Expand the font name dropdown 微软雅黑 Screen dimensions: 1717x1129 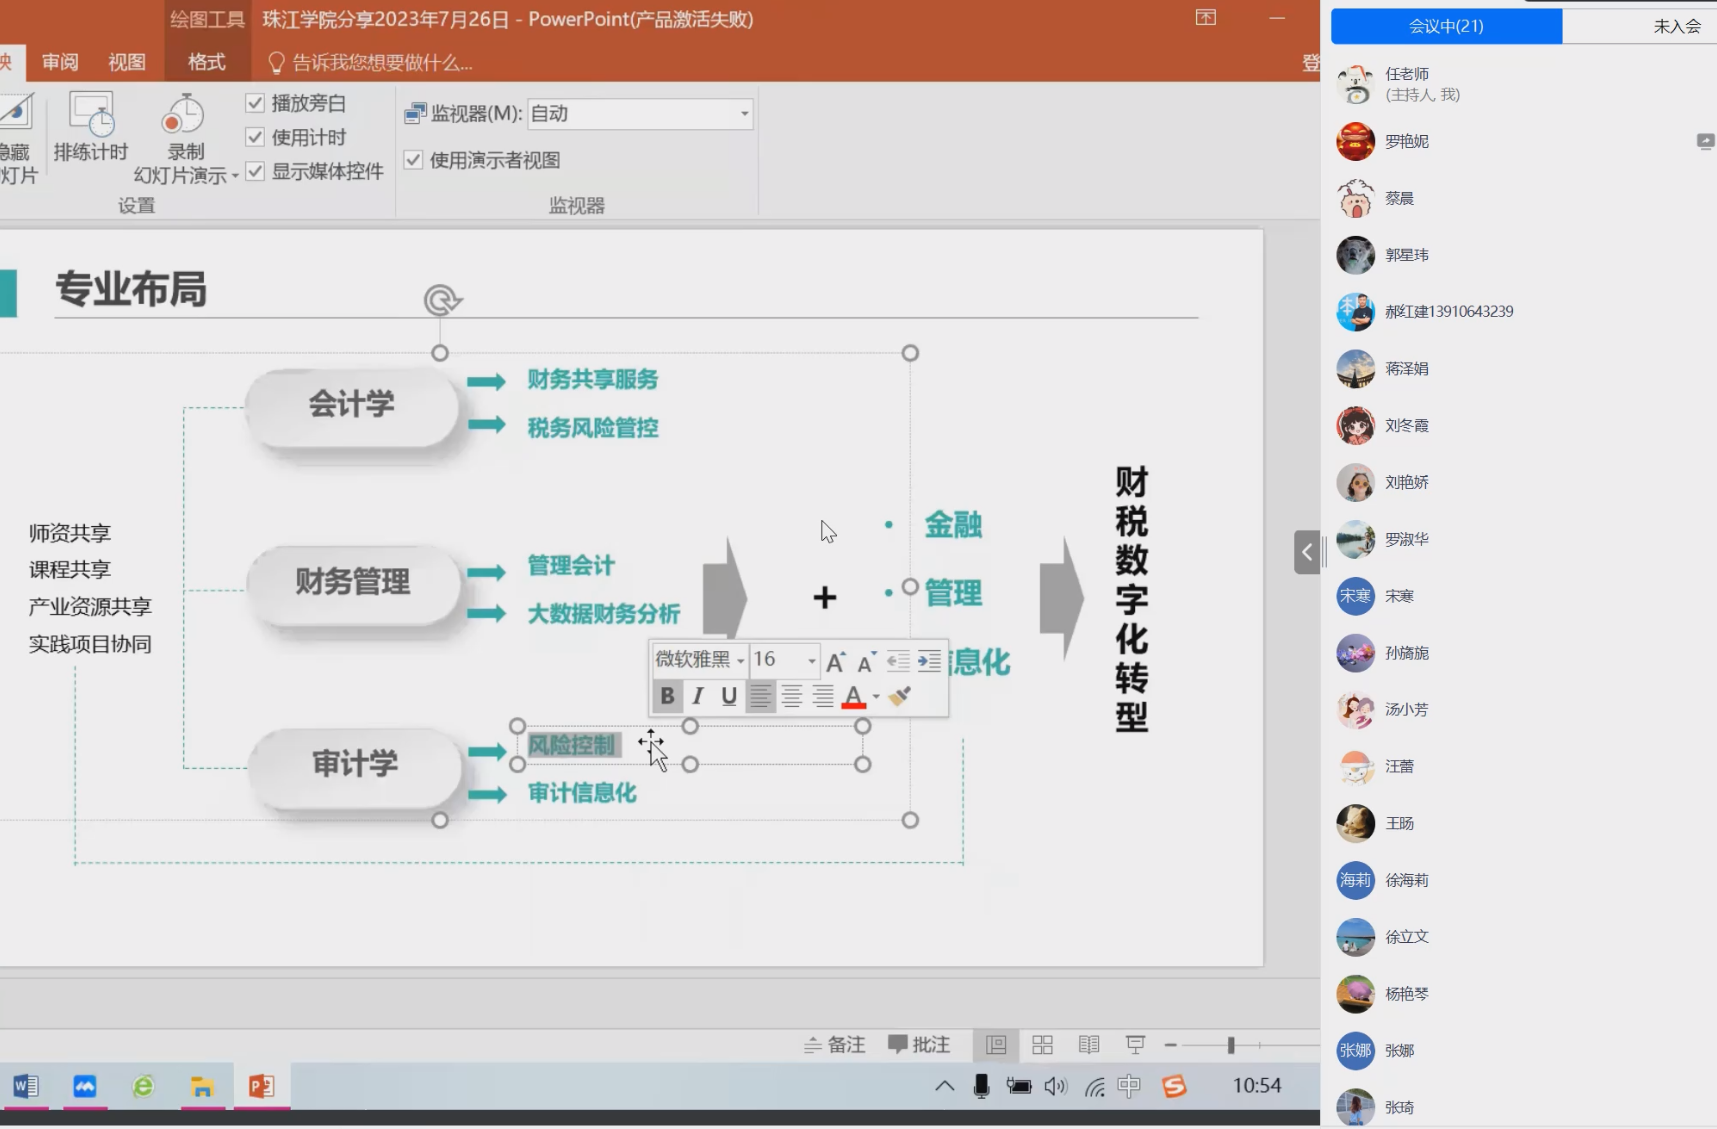click(740, 661)
